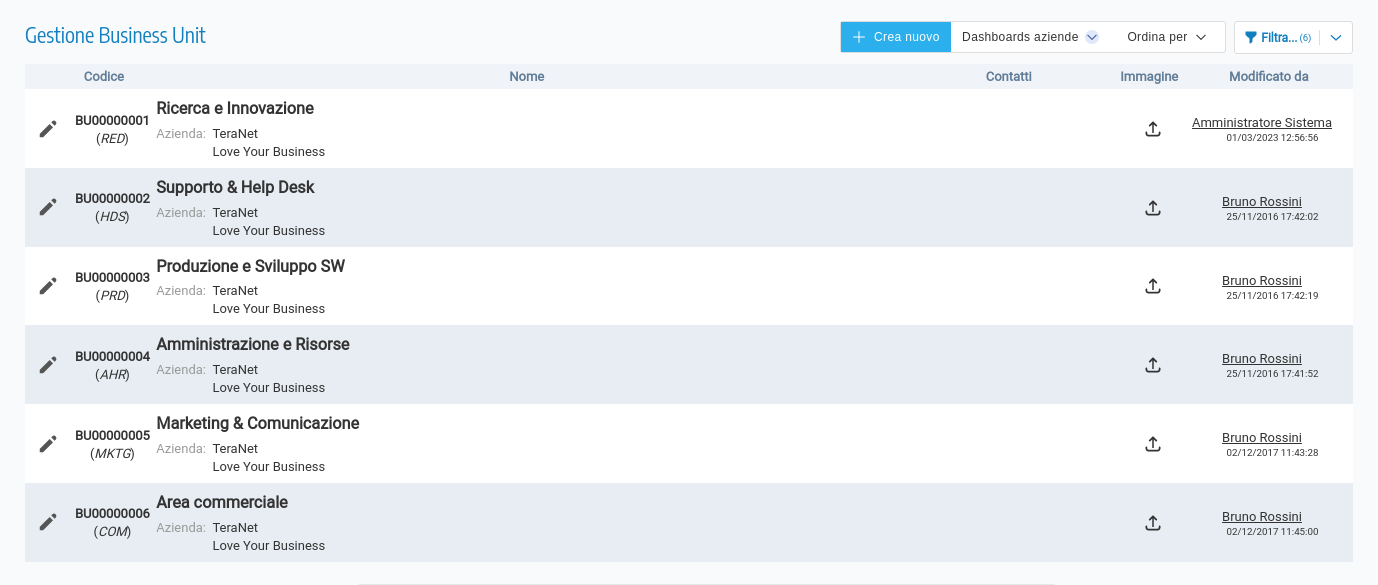Open the Amministratore Sistema user link
This screenshot has width=1378, height=585.
[1261, 122]
